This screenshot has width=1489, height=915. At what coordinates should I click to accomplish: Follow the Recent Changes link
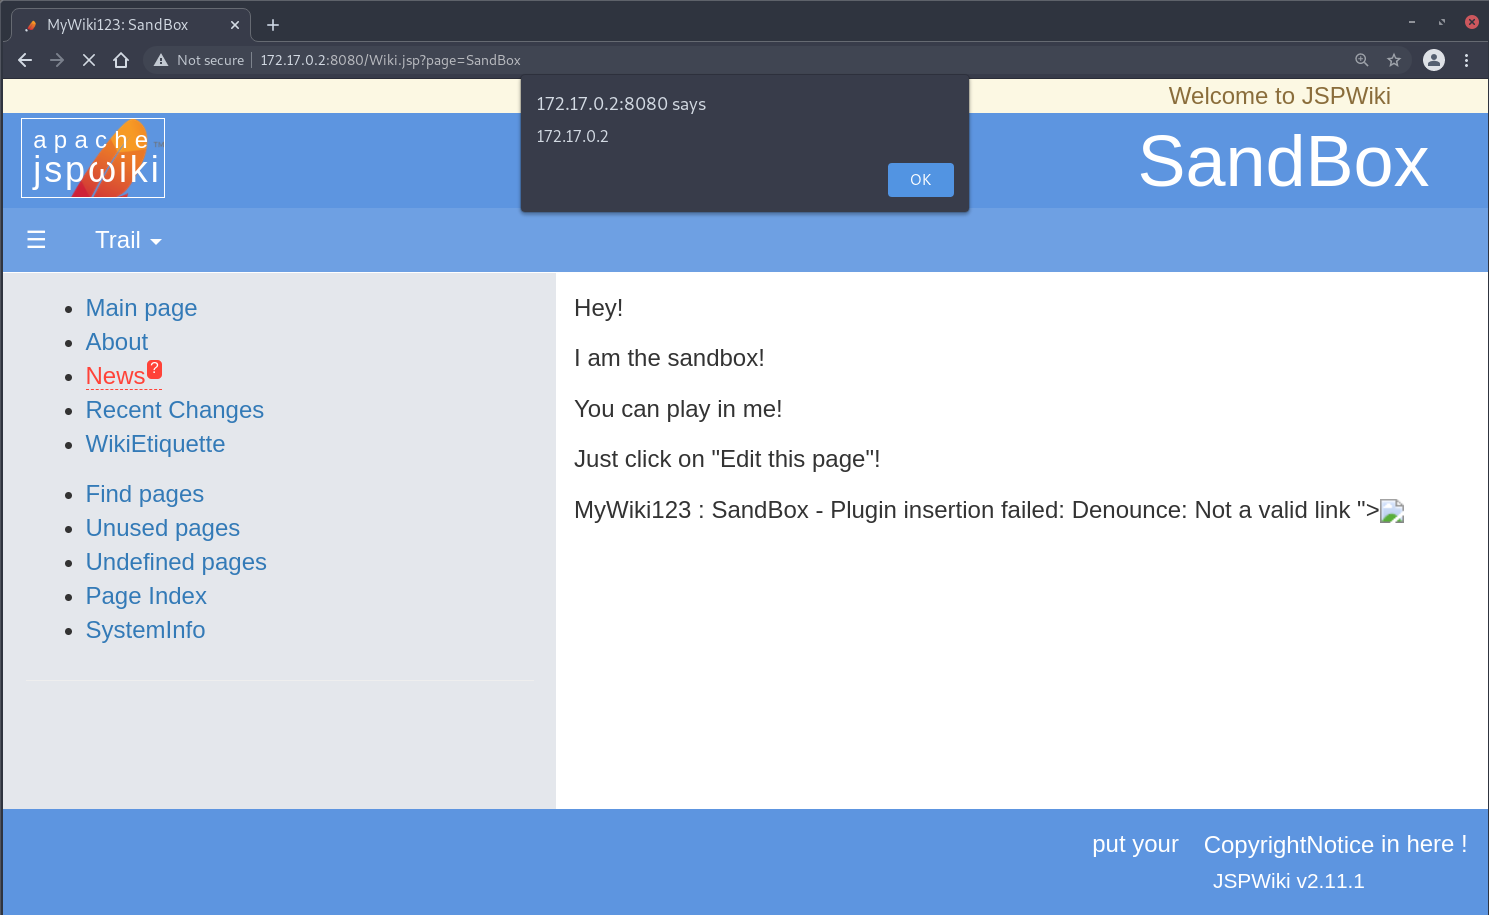174,410
